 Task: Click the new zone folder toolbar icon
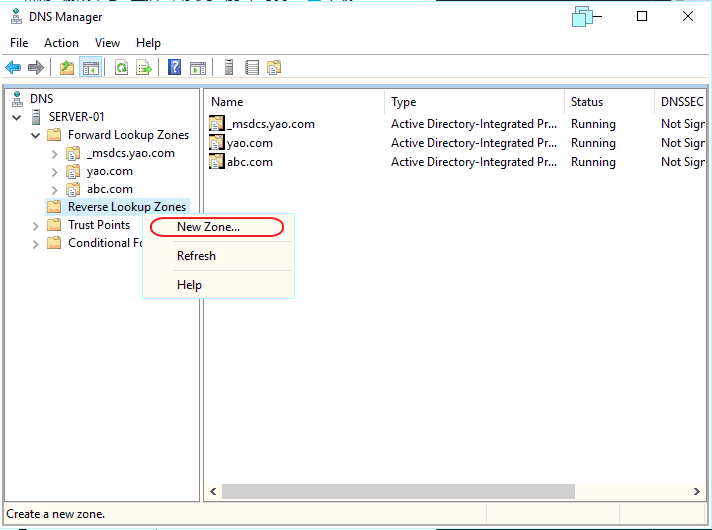274,68
